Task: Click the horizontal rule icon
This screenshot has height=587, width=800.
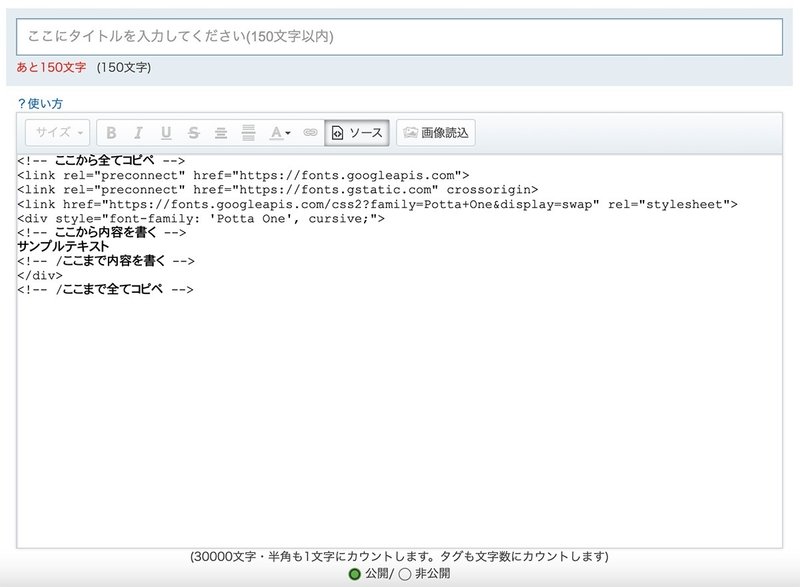Action: pos(248,133)
